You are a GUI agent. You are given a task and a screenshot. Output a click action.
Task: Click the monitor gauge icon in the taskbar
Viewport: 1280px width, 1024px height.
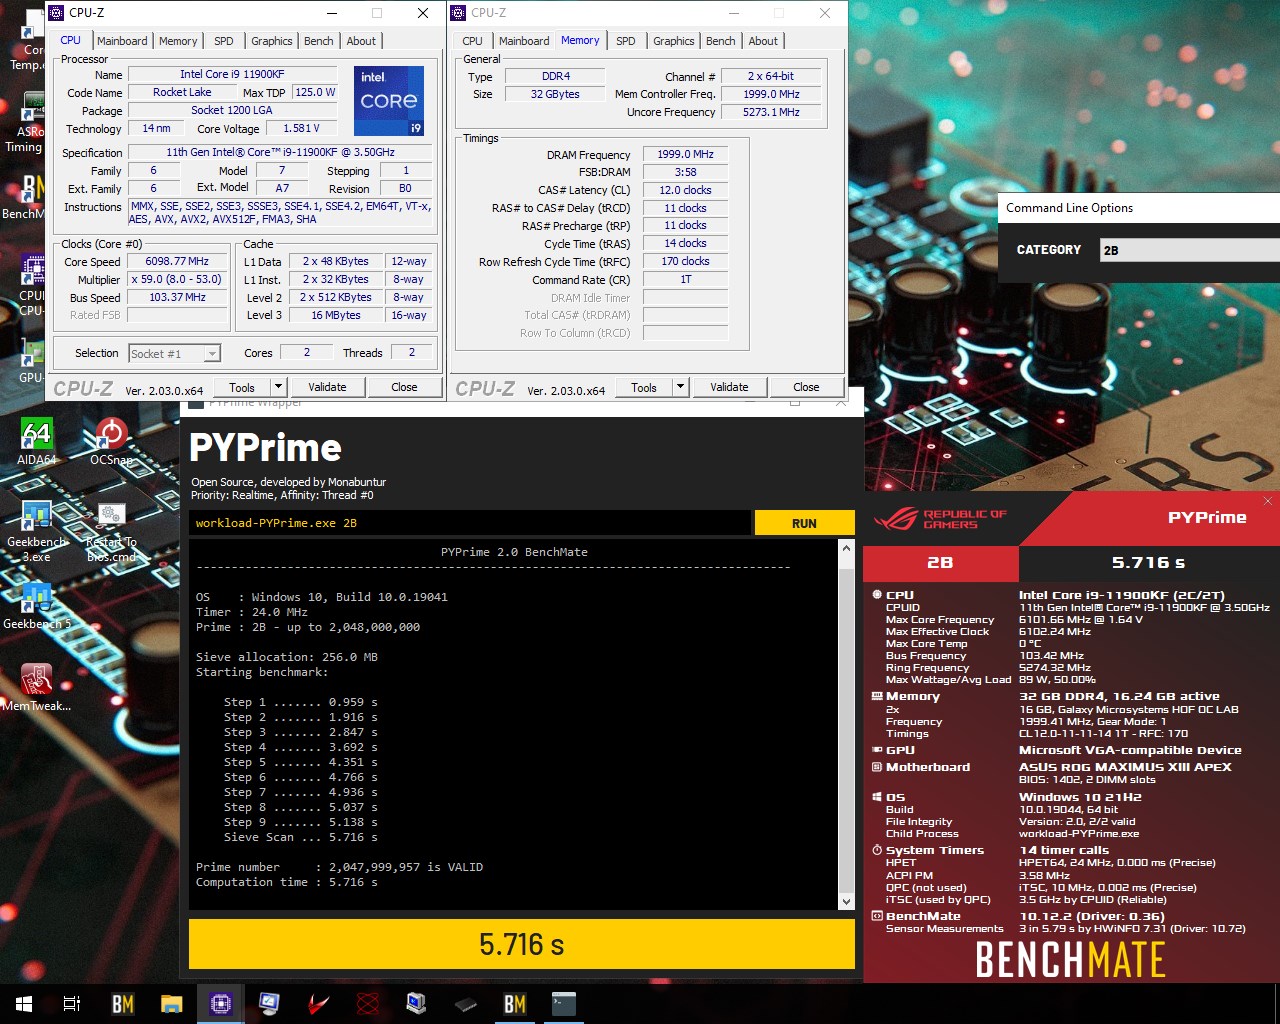pos(270,1003)
